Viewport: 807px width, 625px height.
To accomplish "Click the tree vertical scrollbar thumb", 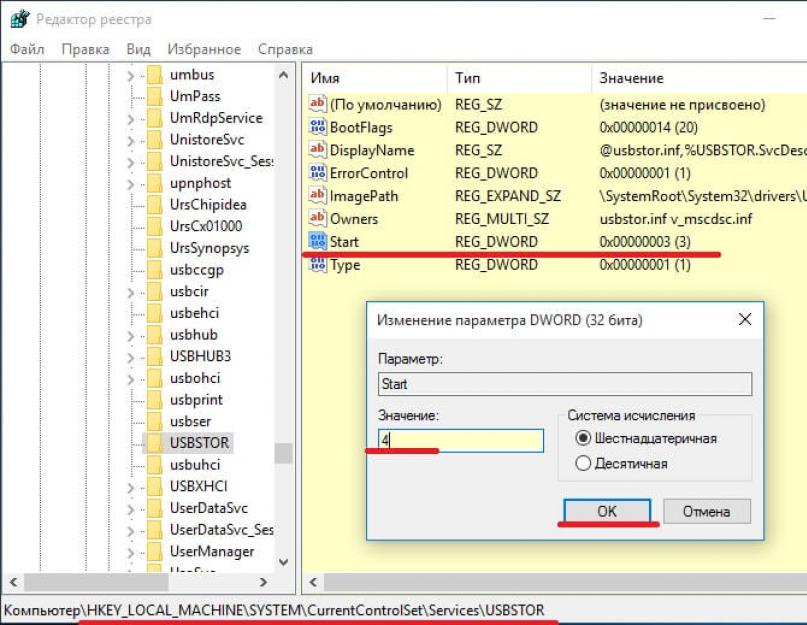I will (x=283, y=454).
